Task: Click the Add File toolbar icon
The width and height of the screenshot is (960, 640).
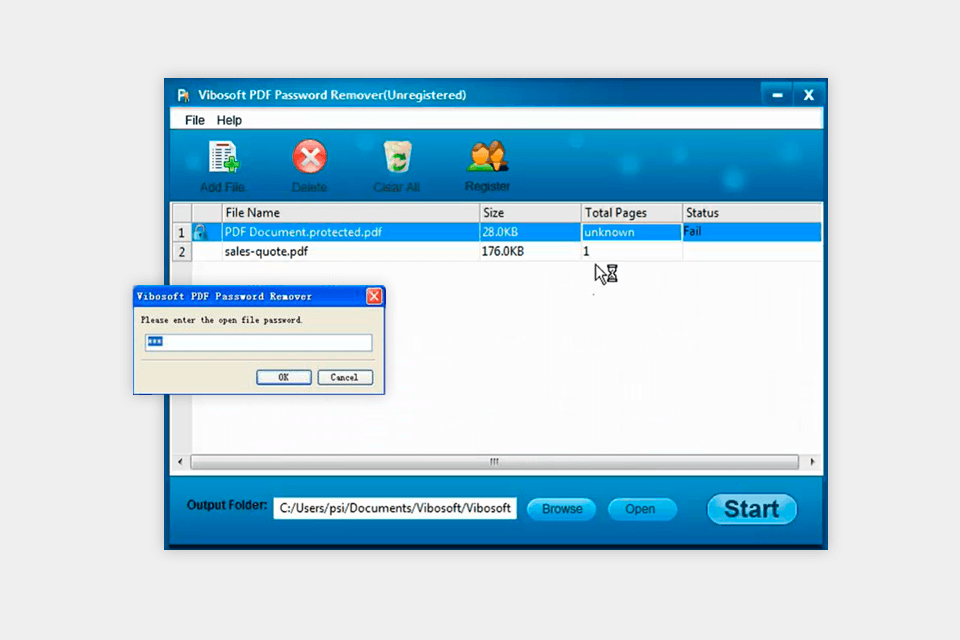Action: click(x=223, y=157)
